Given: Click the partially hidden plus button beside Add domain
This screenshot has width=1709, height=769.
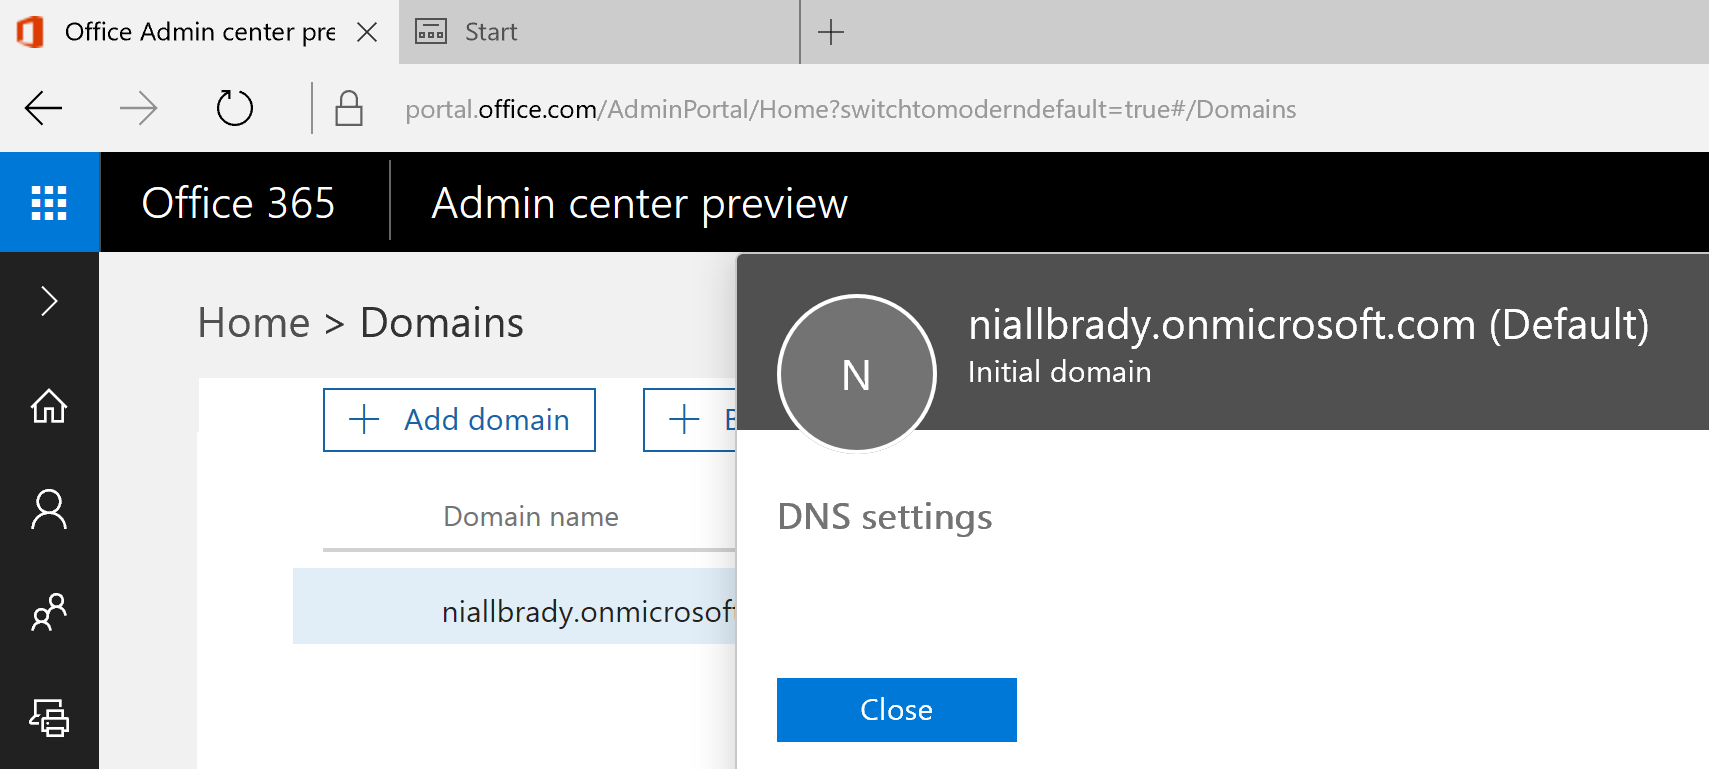Looking at the screenshot, I should point(690,420).
